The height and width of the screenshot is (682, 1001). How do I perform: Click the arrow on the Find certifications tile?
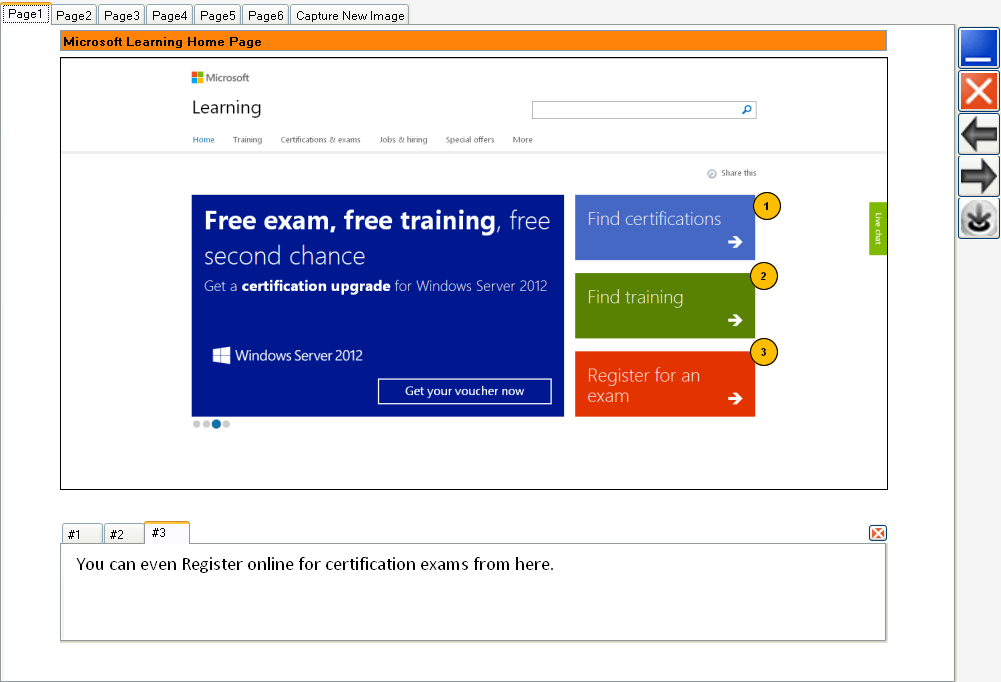point(735,241)
